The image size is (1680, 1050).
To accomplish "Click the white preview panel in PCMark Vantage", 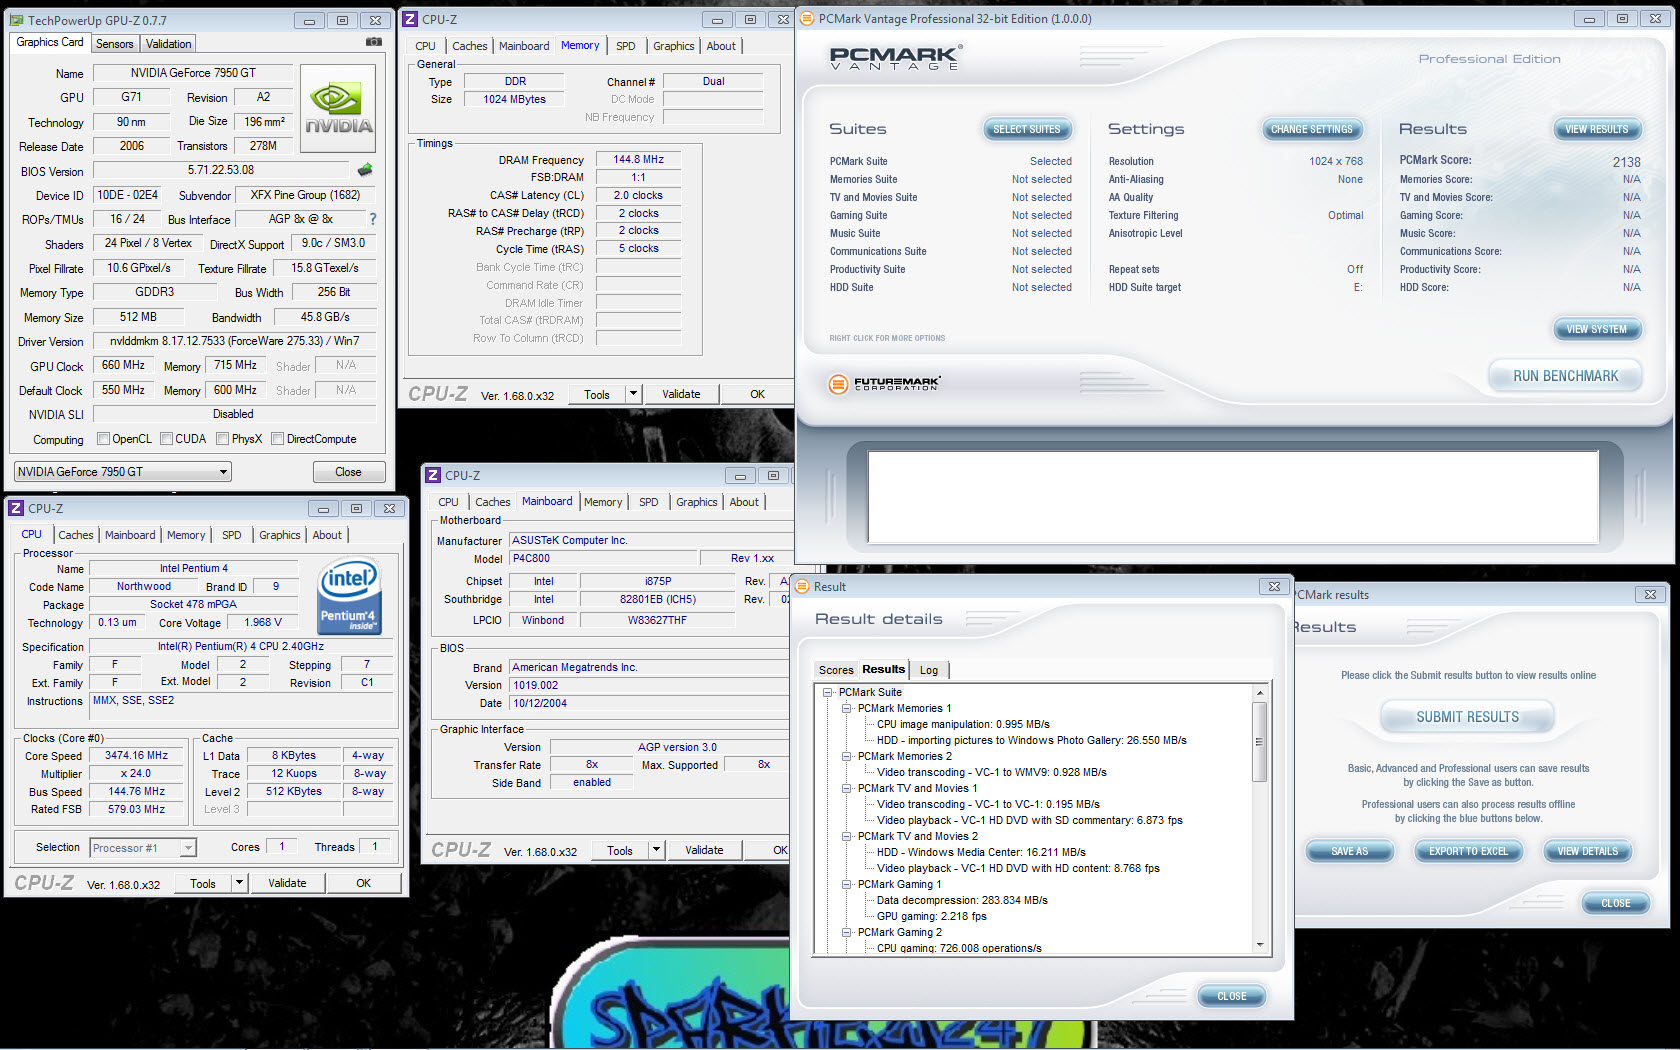I will pos(1233,497).
